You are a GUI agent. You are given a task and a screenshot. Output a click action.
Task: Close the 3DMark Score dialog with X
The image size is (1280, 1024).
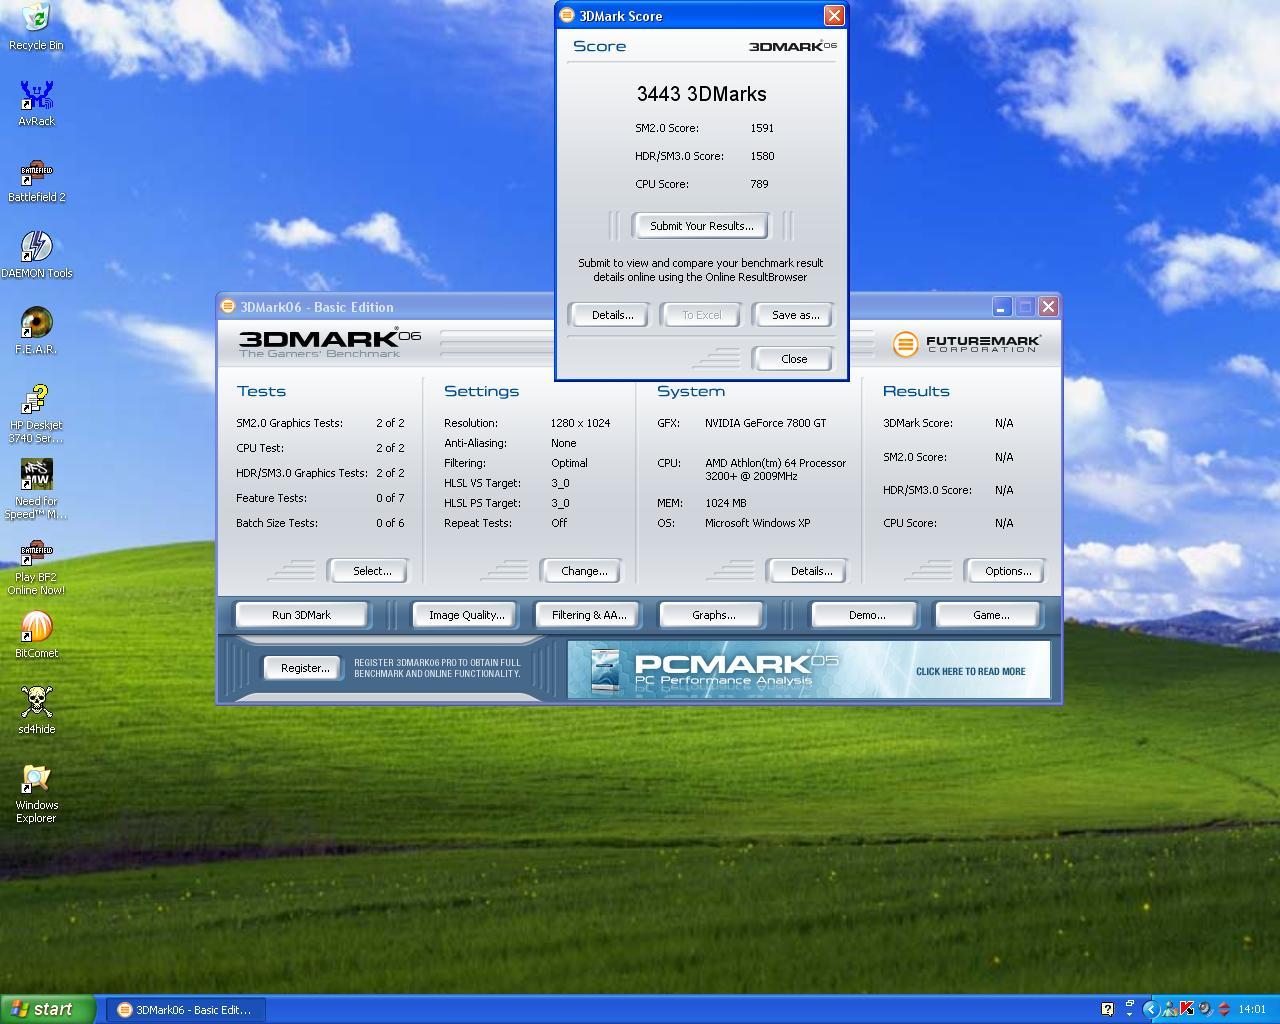834,15
